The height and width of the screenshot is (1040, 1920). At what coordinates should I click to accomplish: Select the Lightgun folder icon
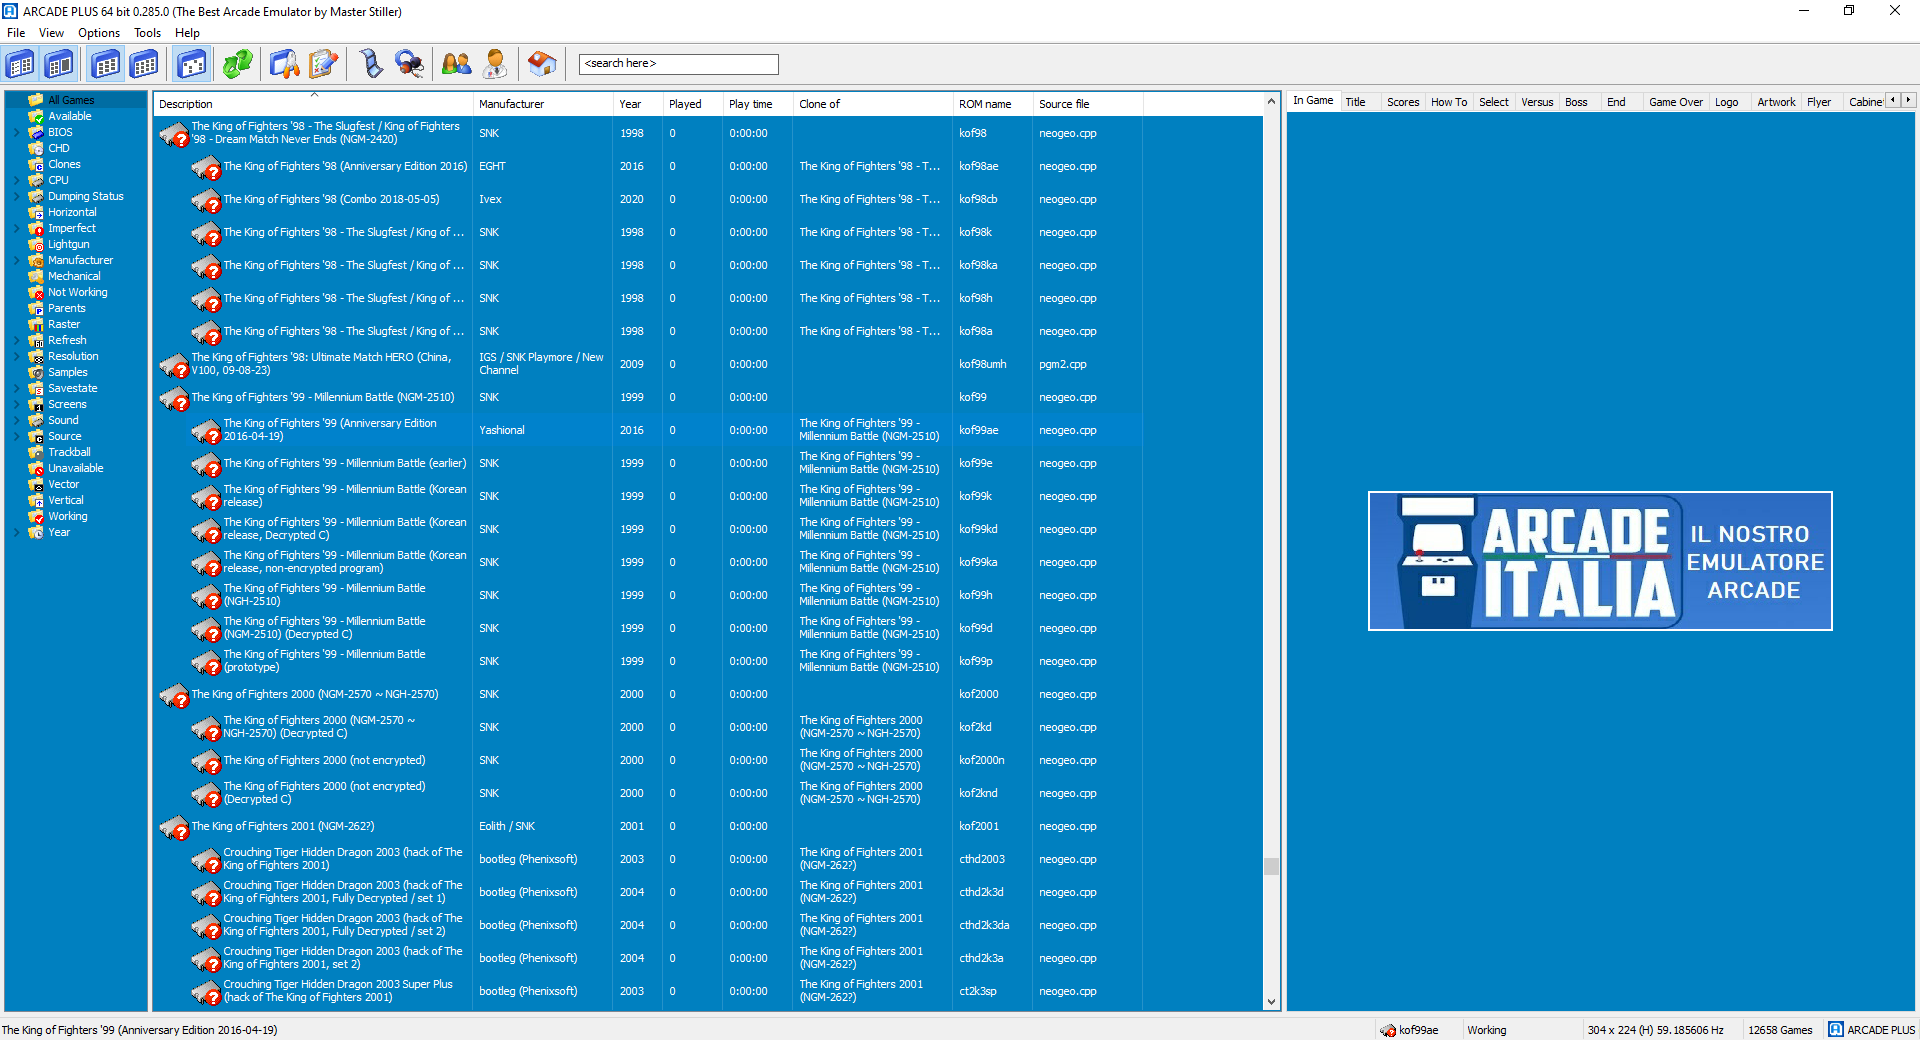[x=36, y=244]
